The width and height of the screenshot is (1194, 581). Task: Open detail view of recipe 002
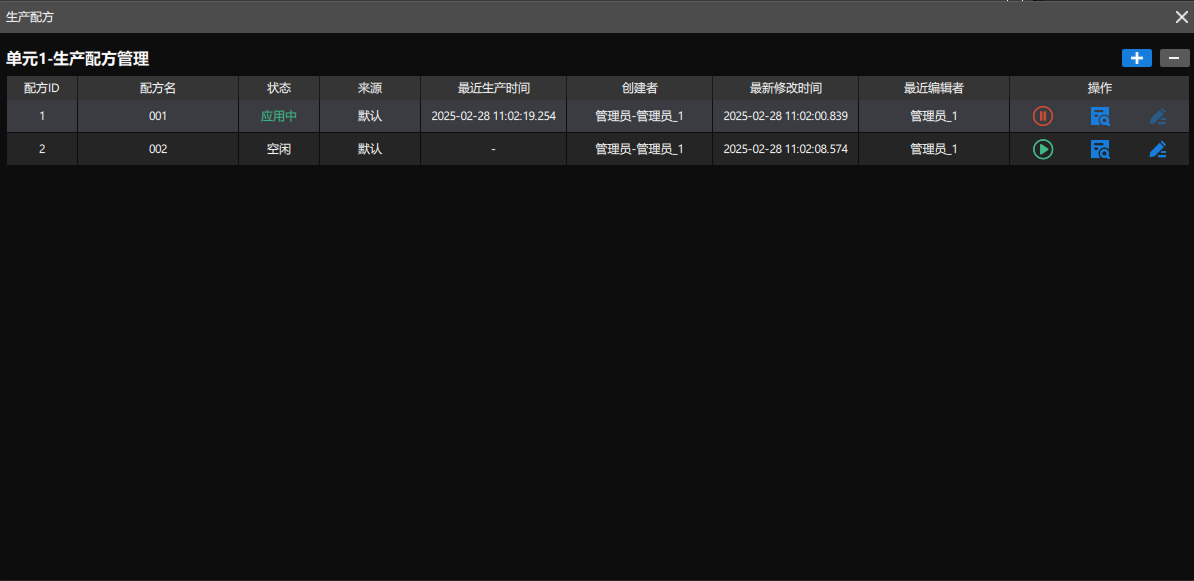click(x=1100, y=149)
